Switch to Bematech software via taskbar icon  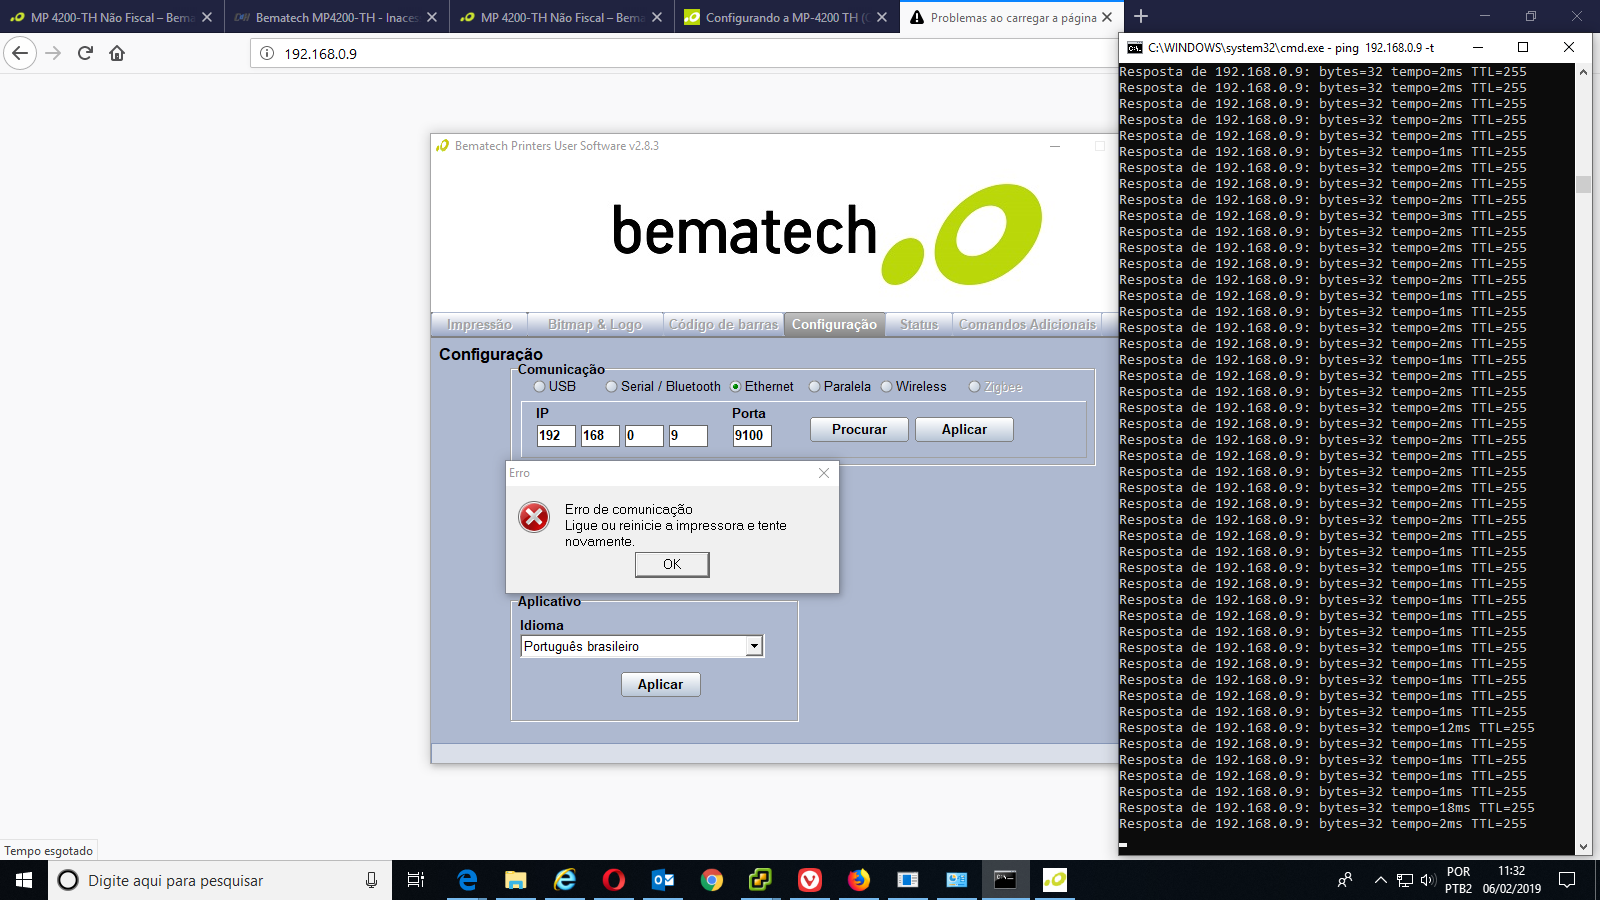1054,880
